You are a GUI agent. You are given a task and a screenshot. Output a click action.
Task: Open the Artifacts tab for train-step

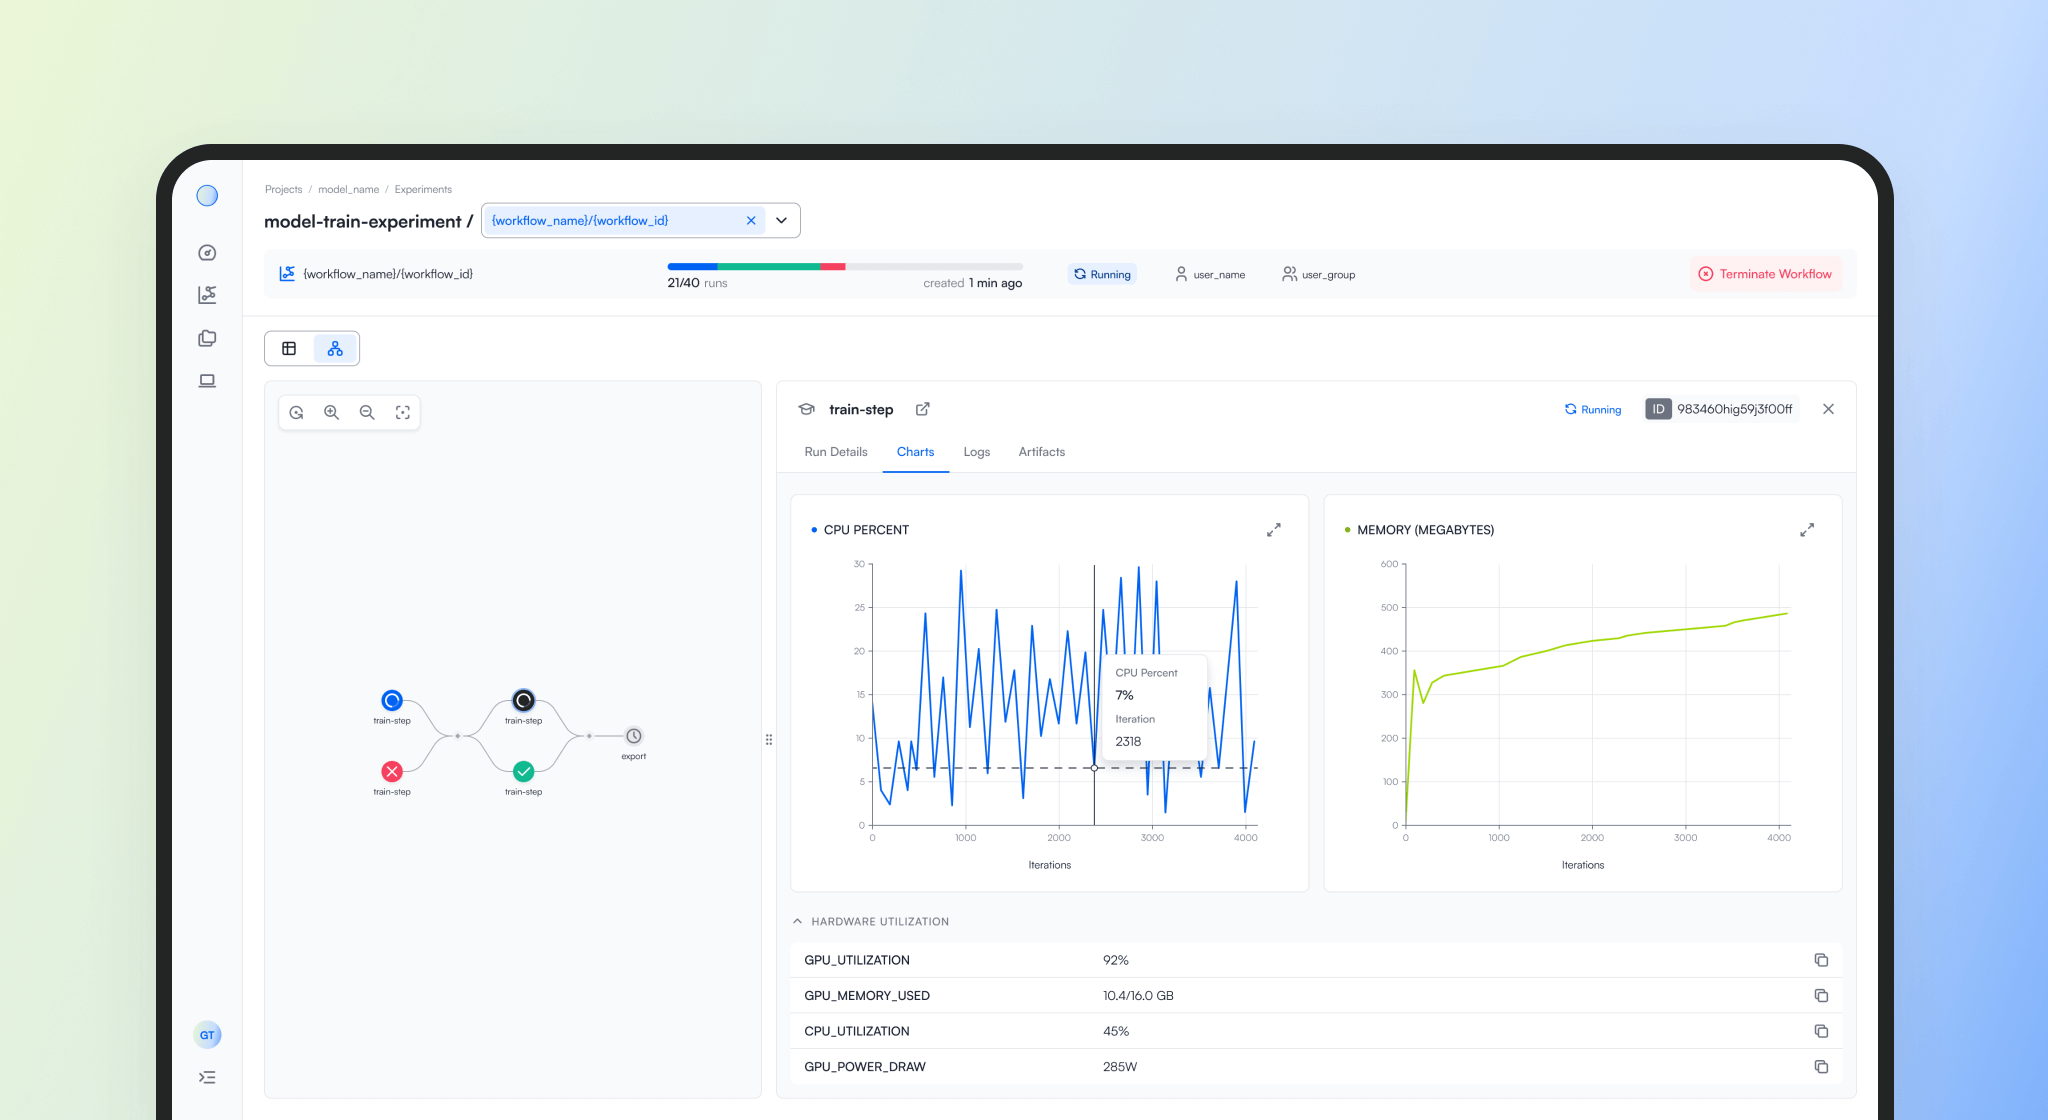pyautogui.click(x=1041, y=452)
